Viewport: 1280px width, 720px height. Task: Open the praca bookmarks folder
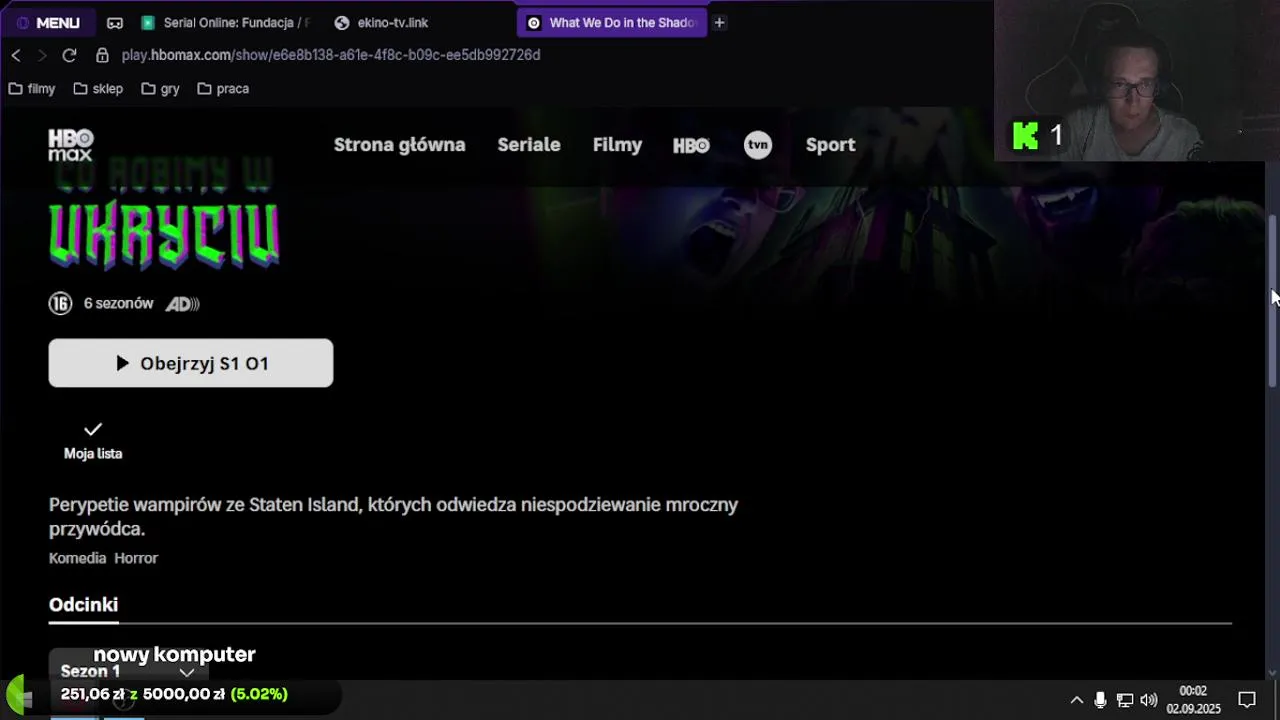(223, 89)
